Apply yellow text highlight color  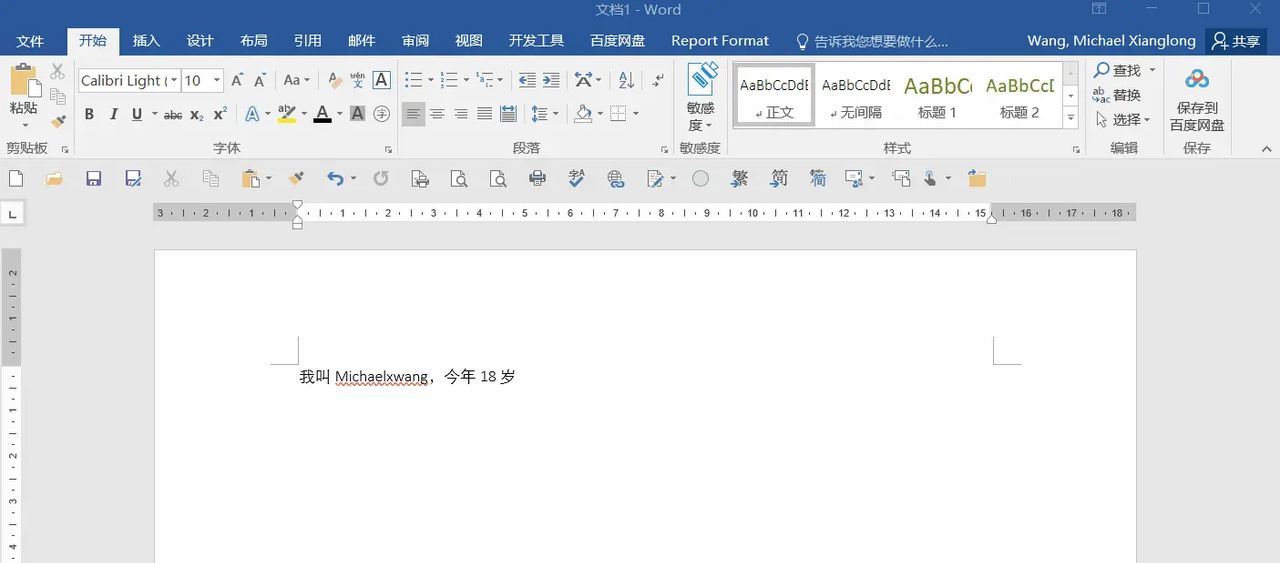[x=286, y=114]
